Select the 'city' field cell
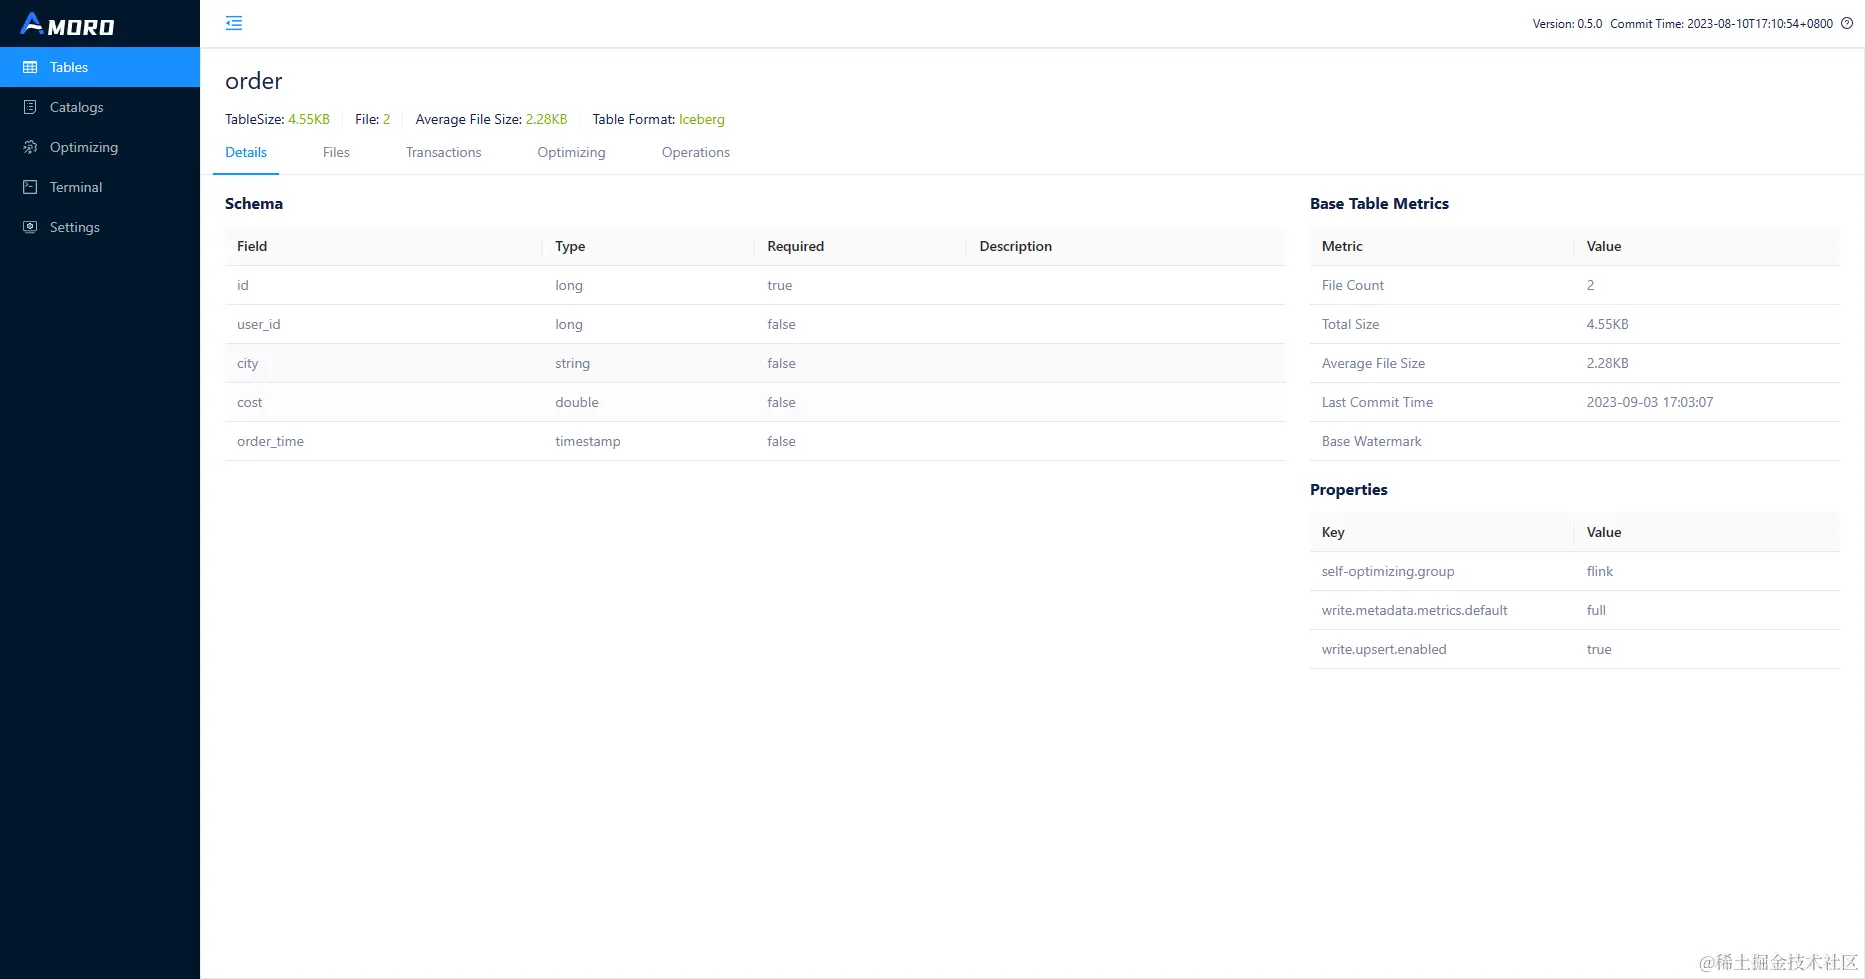The image size is (1865, 979). tap(384, 363)
